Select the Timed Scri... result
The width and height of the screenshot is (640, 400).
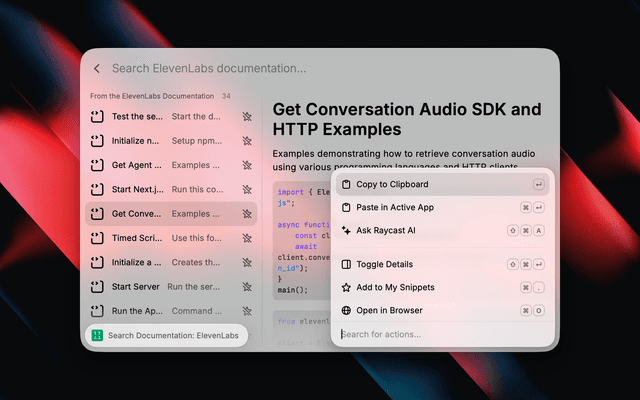(x=171, y=238)
